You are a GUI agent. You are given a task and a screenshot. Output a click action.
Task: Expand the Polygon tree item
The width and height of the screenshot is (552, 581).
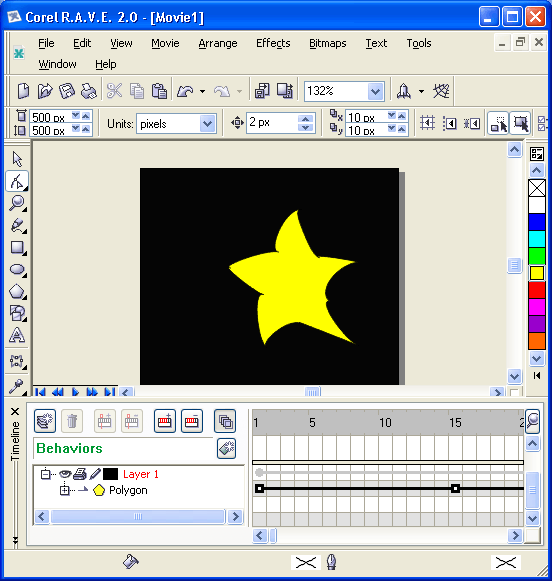(x=64, y=490)
